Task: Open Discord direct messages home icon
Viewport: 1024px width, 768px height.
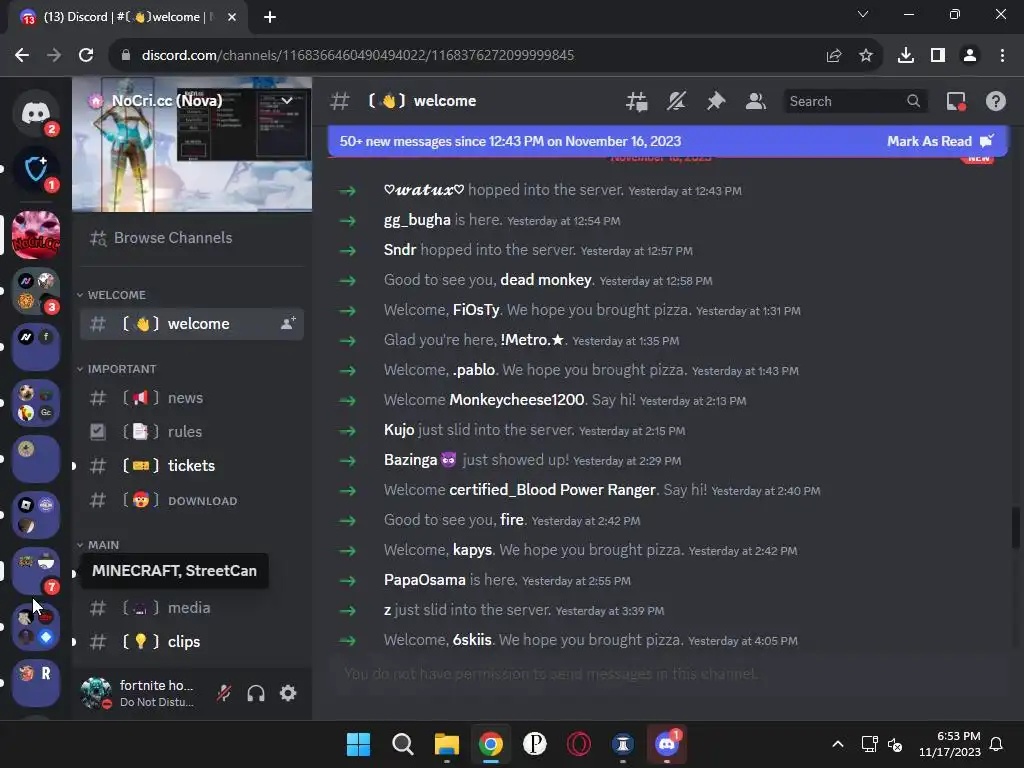Action: [x=36, y=113]
